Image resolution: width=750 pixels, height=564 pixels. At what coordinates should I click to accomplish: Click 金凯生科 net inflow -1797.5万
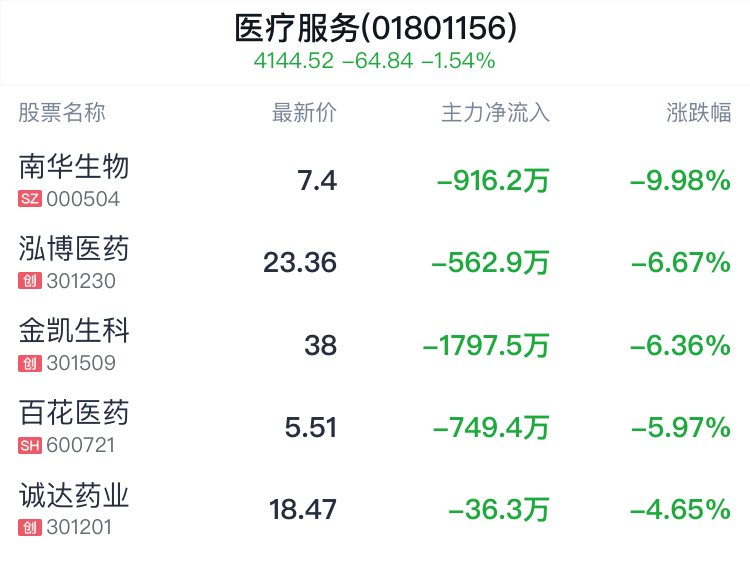click(x=486, y=345)
